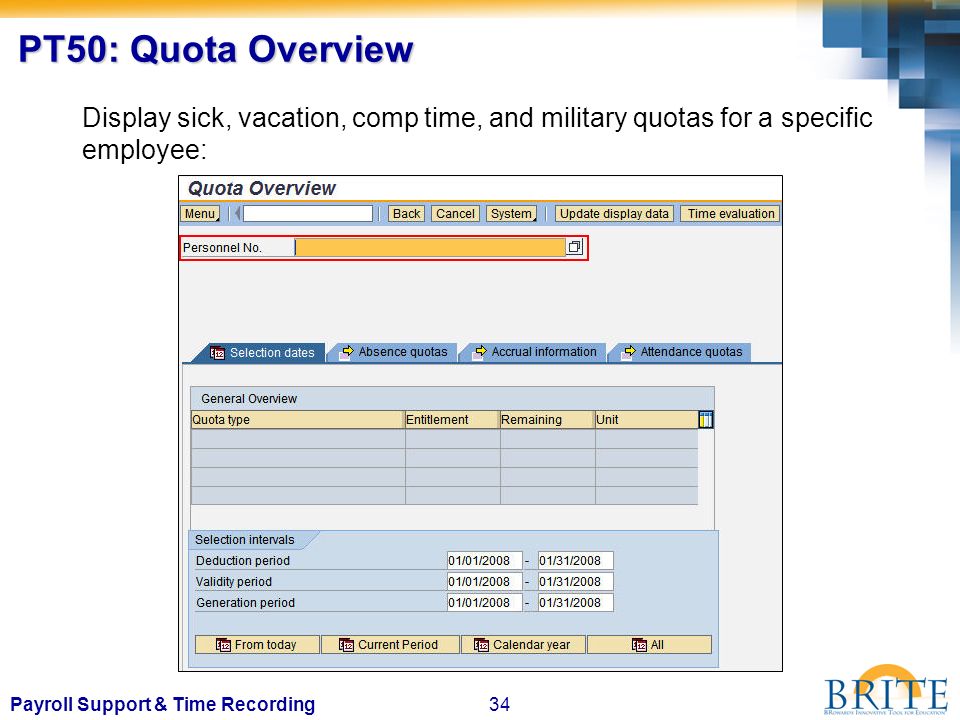Click the From today button

tap(257, 645)
